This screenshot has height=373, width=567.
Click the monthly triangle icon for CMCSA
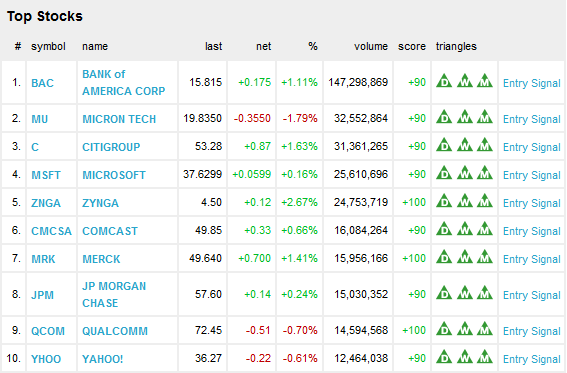pos(485,229)
